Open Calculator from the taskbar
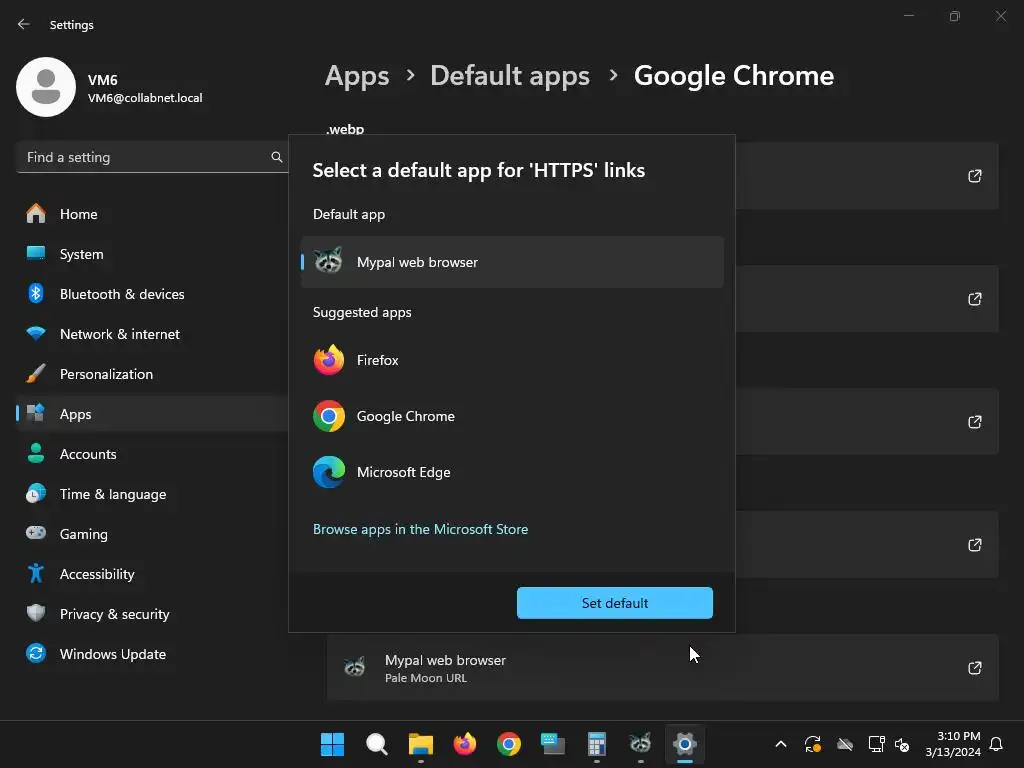Image resolution: width=1024 pixels, height=768 pixels. coord(596,744)
